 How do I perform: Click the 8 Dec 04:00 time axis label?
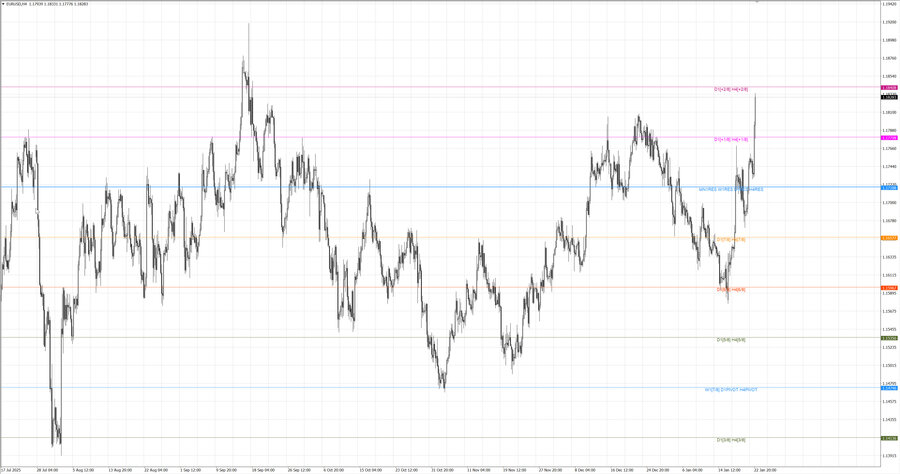pyautogui.click(x=585, y=470)
